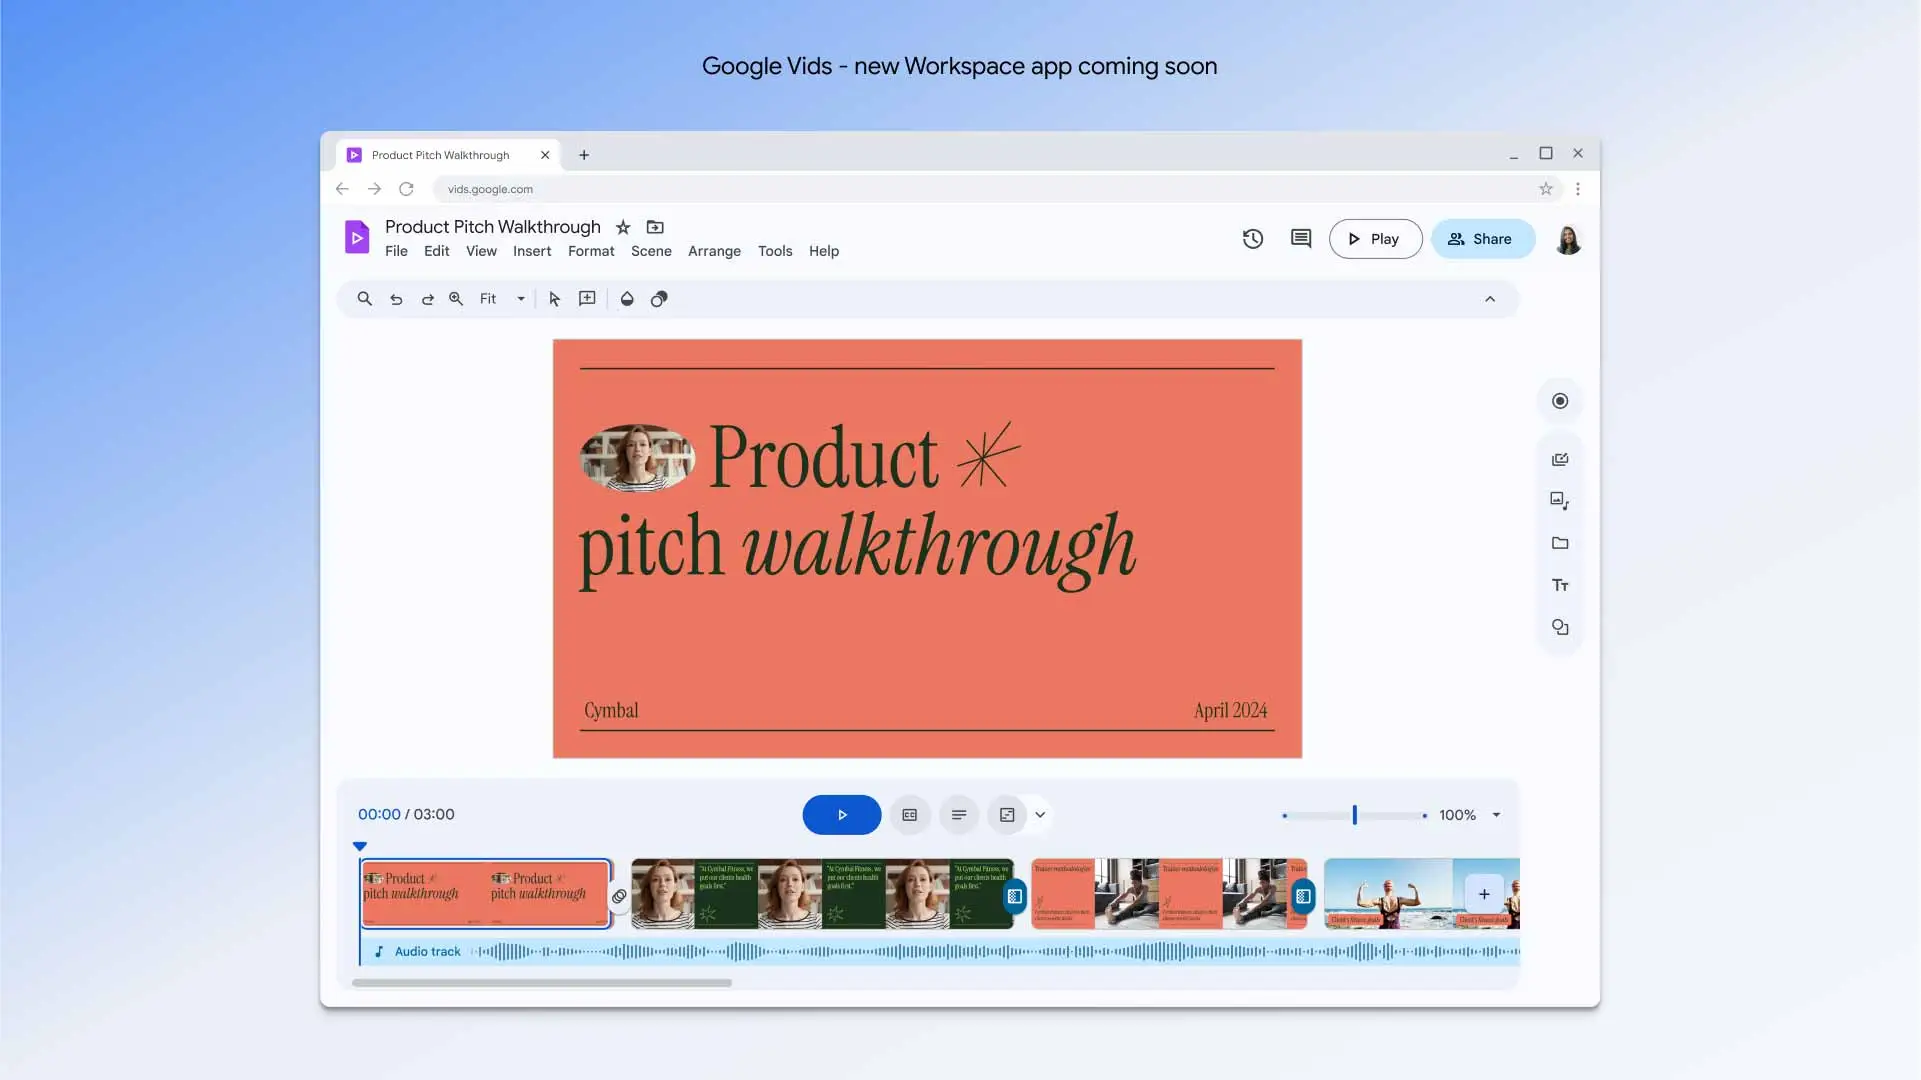1921x1080 pixels.
Task: Open the Text styles sidebar panel
Action: pyautogui.click(x=1560, y=585)
